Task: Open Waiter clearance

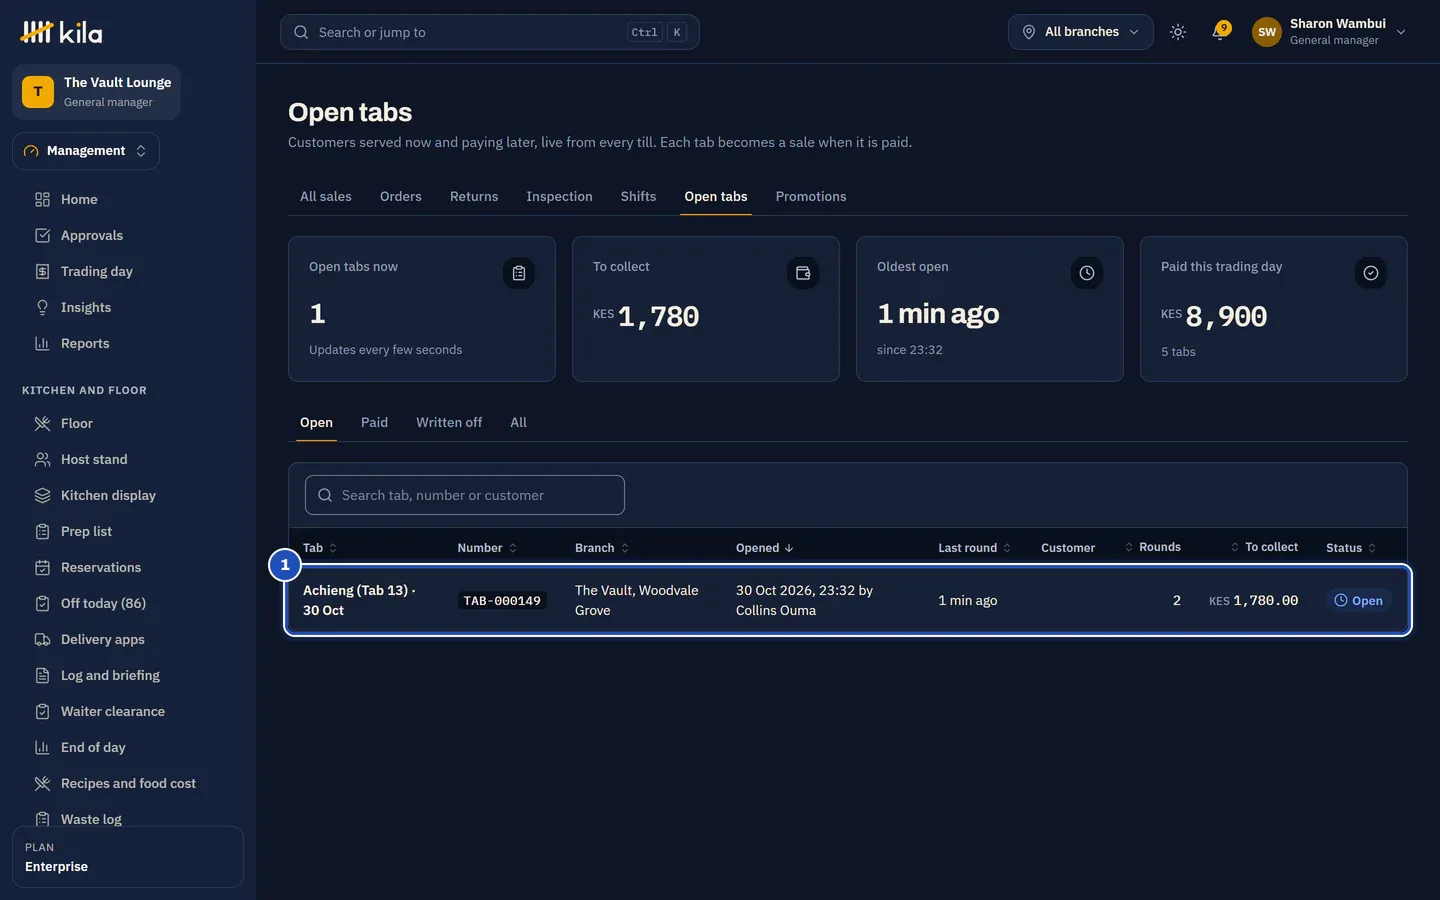Action: pyautogui.click(x=113, y=711)
